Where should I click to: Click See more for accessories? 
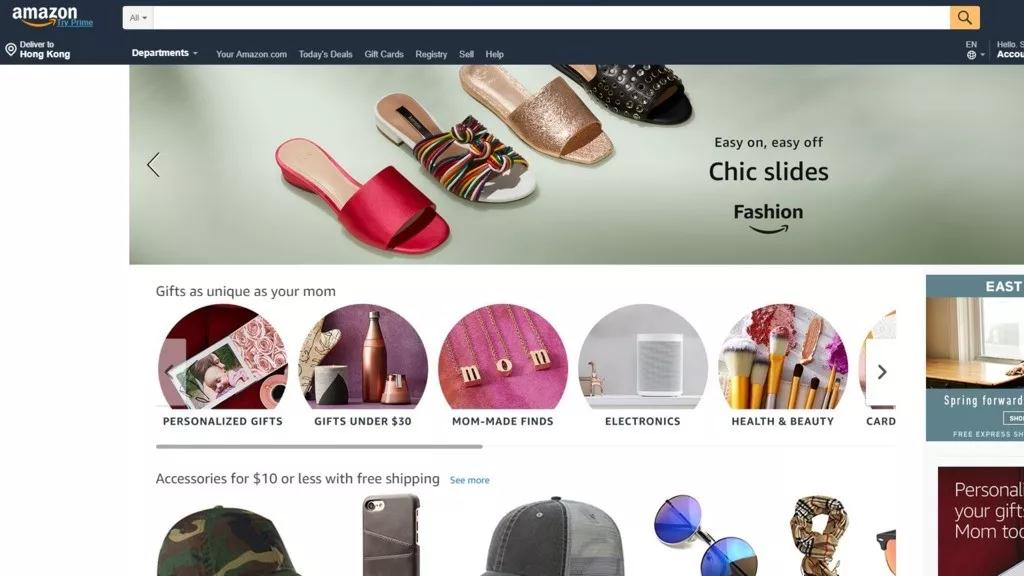(x=470, y=480)
